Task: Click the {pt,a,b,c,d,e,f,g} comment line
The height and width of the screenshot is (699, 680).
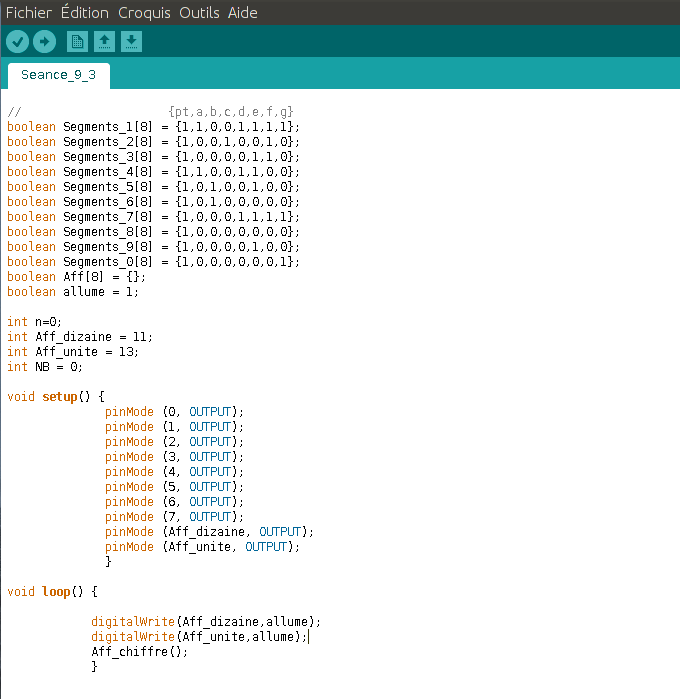Action: pos(230,112)
